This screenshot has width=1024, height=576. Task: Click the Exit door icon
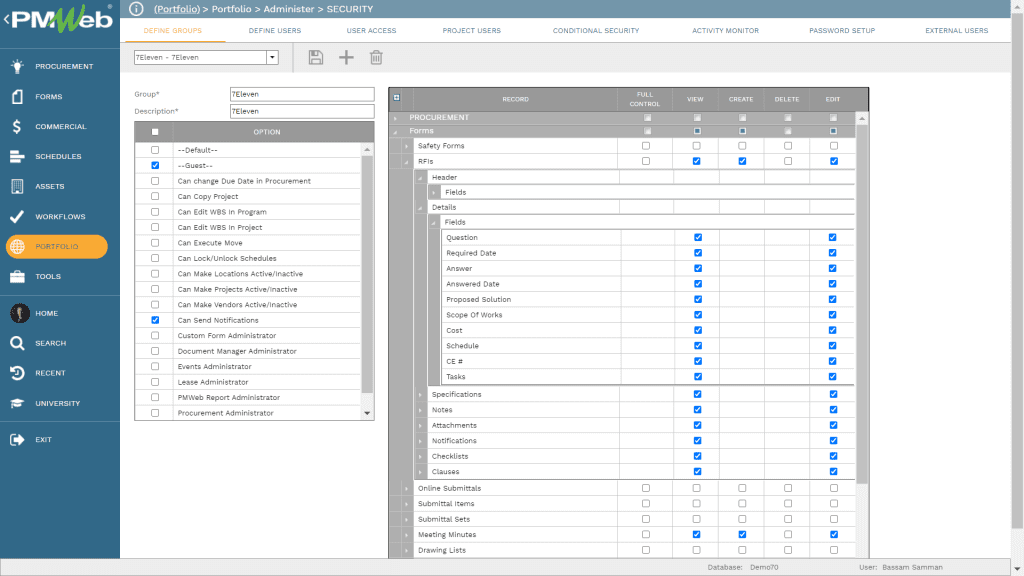[x=18, y=440]
